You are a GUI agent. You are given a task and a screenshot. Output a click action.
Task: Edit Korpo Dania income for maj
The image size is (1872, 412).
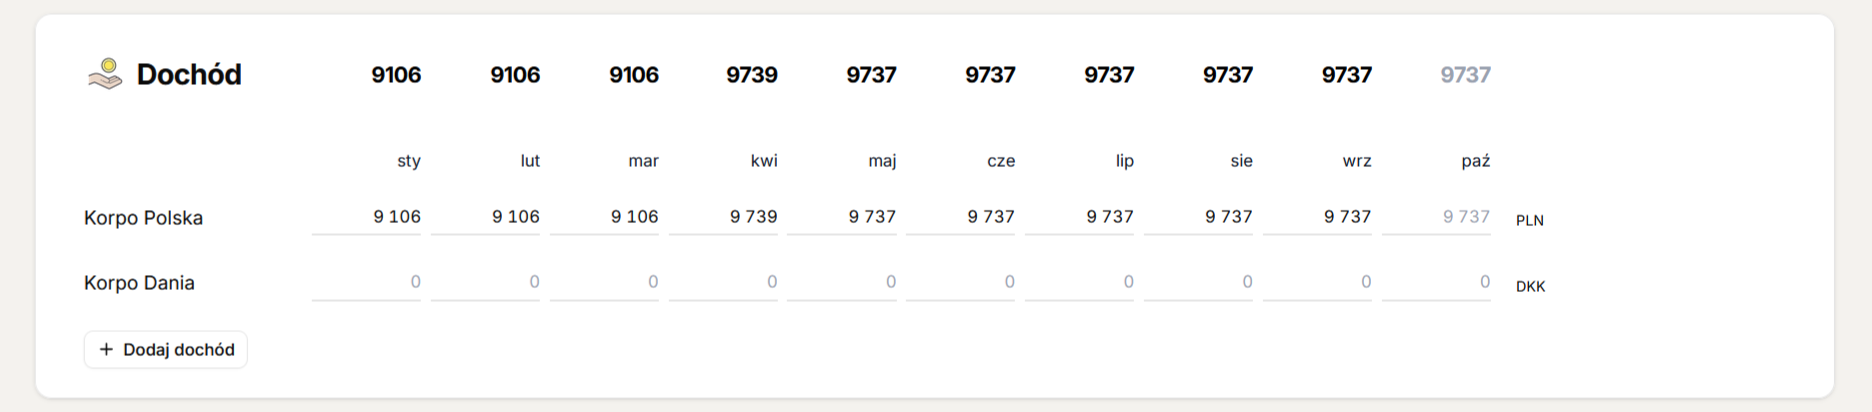click(842, 283)
